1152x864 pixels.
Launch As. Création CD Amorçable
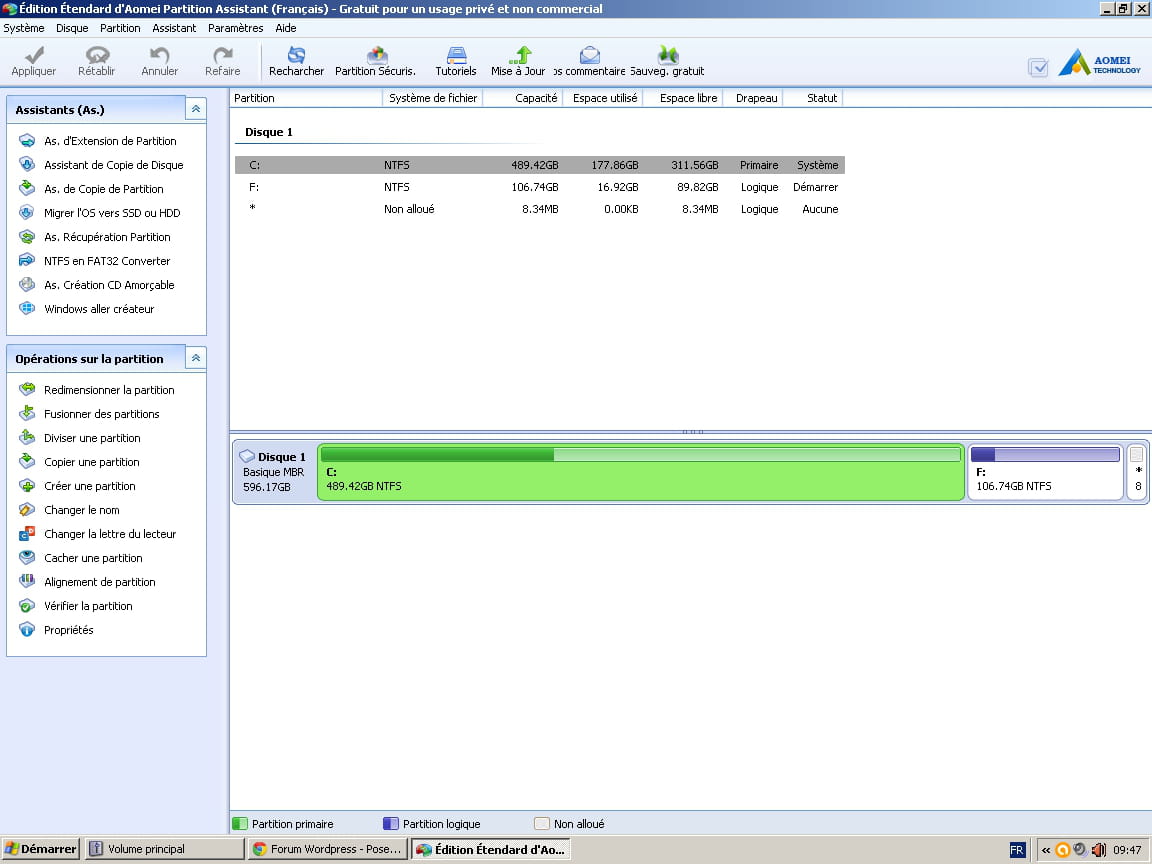[109, 285]
